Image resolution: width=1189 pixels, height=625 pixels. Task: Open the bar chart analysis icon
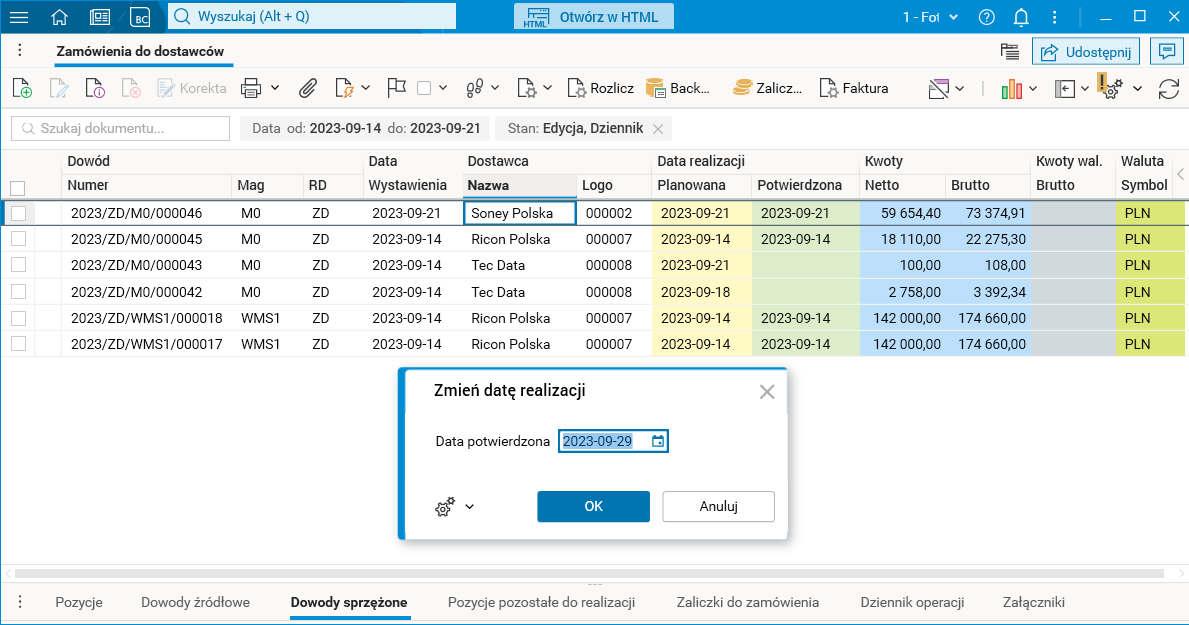pyautogui.click(x=1012, y=89)
